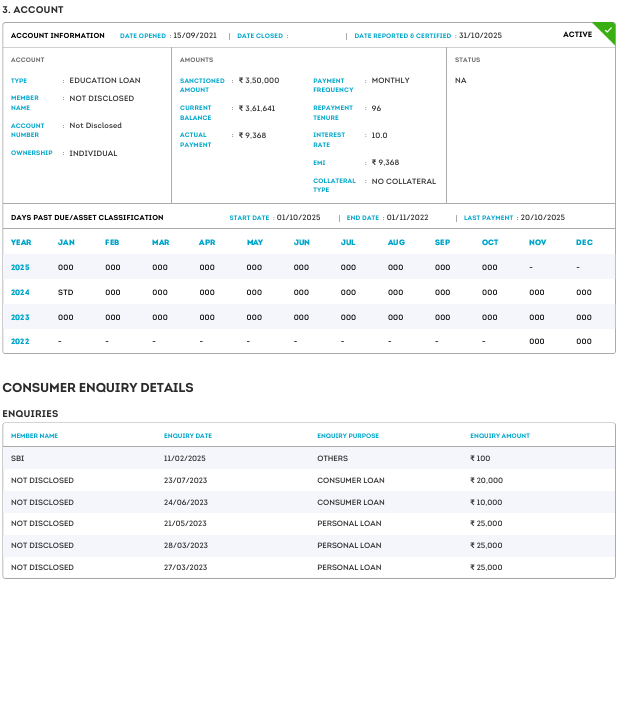640x718 pixels.
Task: Click the enquiry dated 21/05/2023
Action: pos(185,523)
